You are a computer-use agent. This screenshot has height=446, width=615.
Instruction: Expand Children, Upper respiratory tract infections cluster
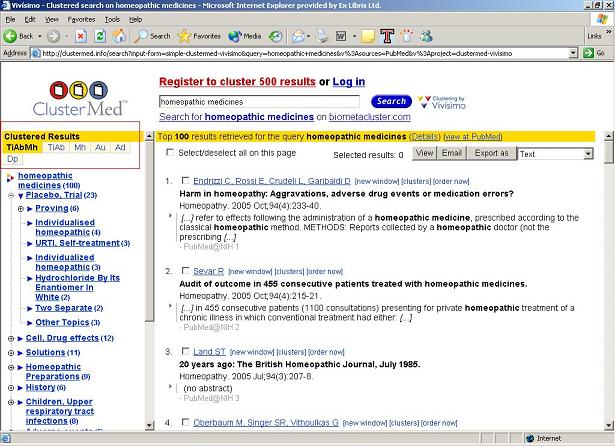11,402
